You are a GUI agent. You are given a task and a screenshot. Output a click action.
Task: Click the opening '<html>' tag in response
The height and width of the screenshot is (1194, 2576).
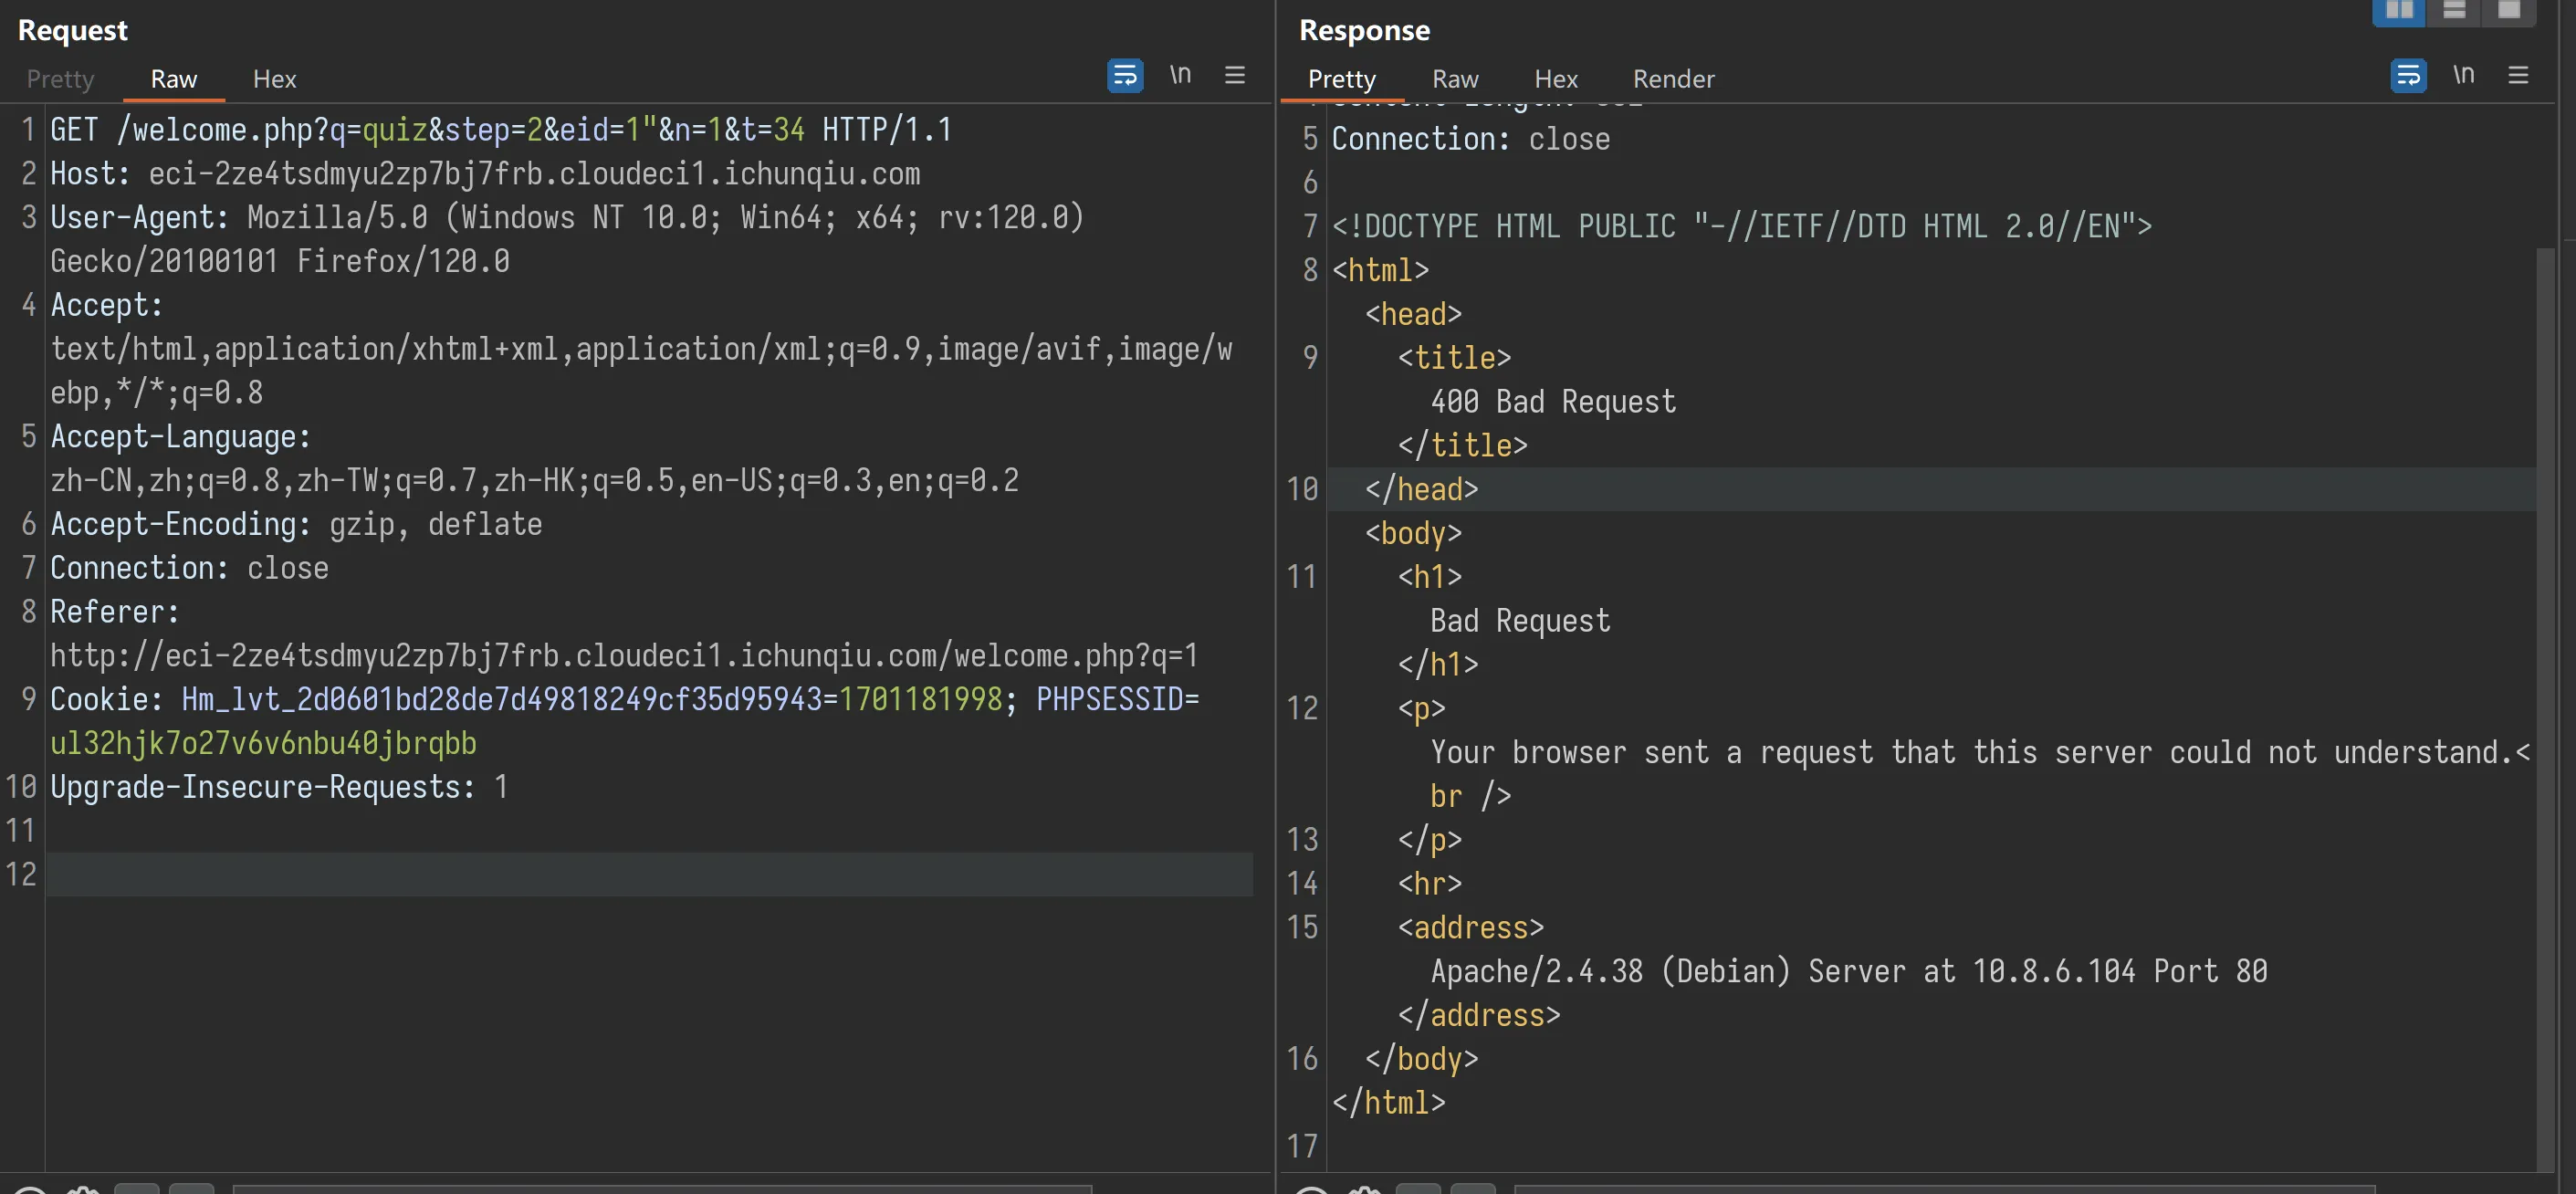pyautogui.click(x=1381, y=270)
